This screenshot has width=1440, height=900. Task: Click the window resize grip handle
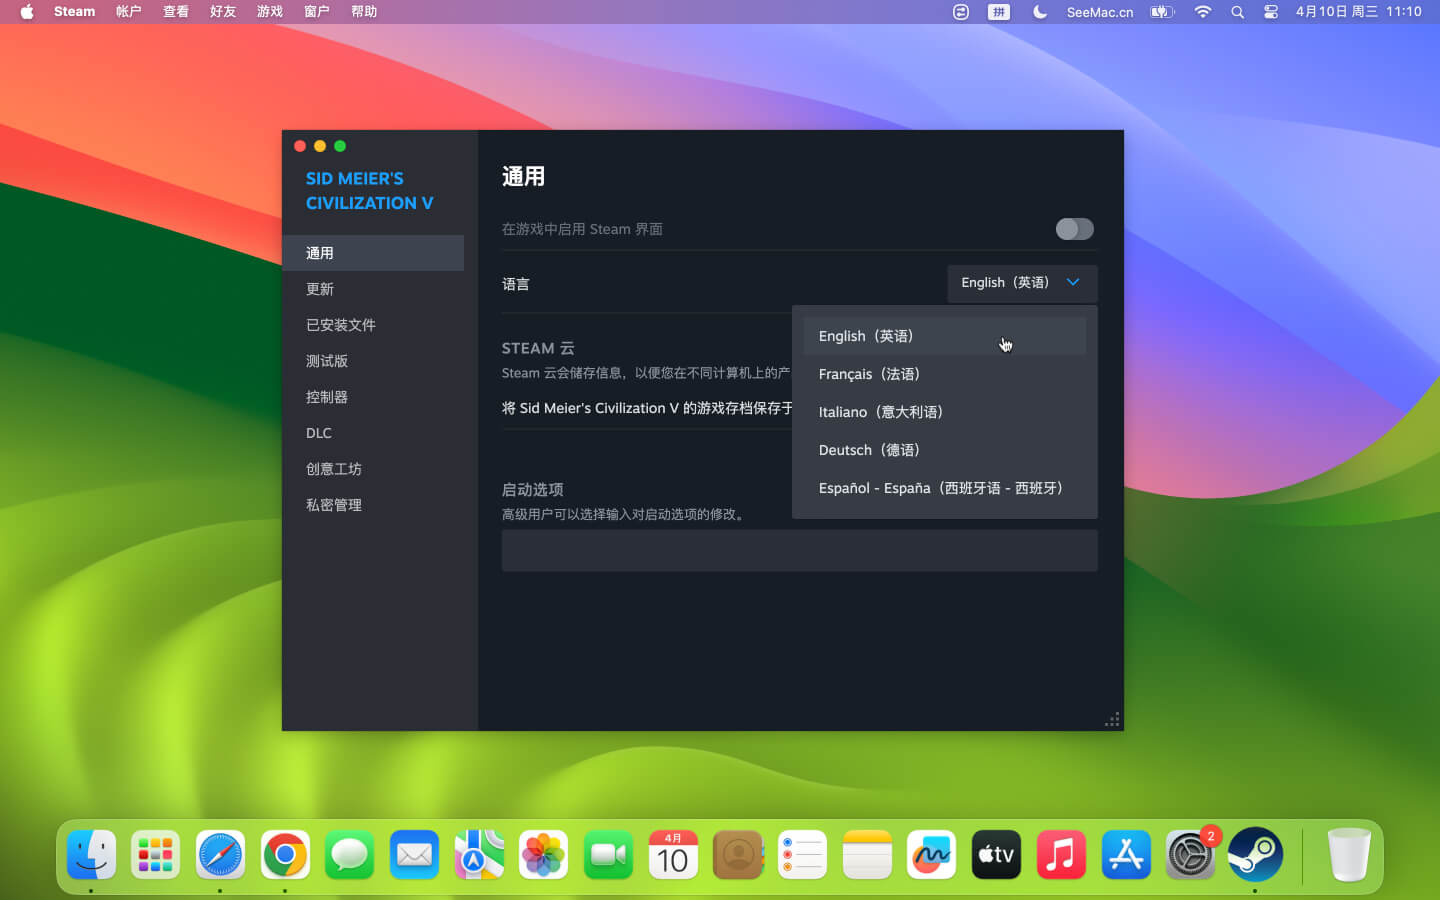point(1112,720)
